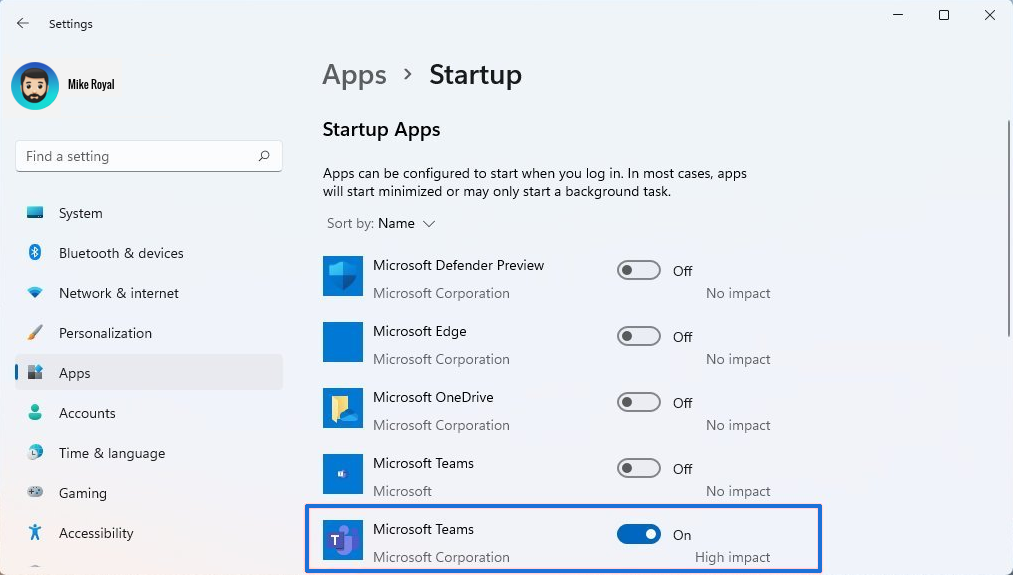Select the Apps item in the sidebar
This screenshot has width=1013, height=575.
point(149,372)
